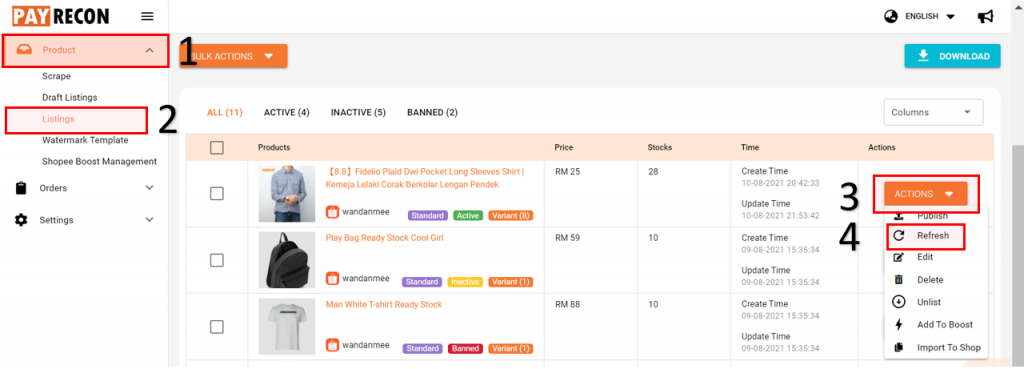Open the Play Bag Ready Stock link
Screen dimensions: 1024x369
pyautogui.click(x=384, y=238)
